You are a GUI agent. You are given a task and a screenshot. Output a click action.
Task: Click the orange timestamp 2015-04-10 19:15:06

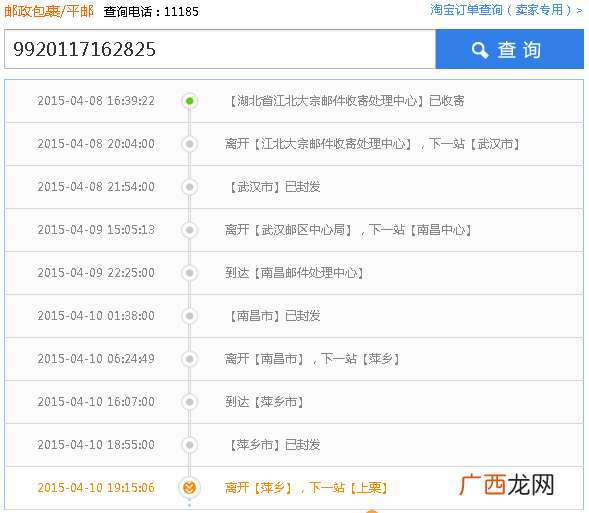pos(96,487)
